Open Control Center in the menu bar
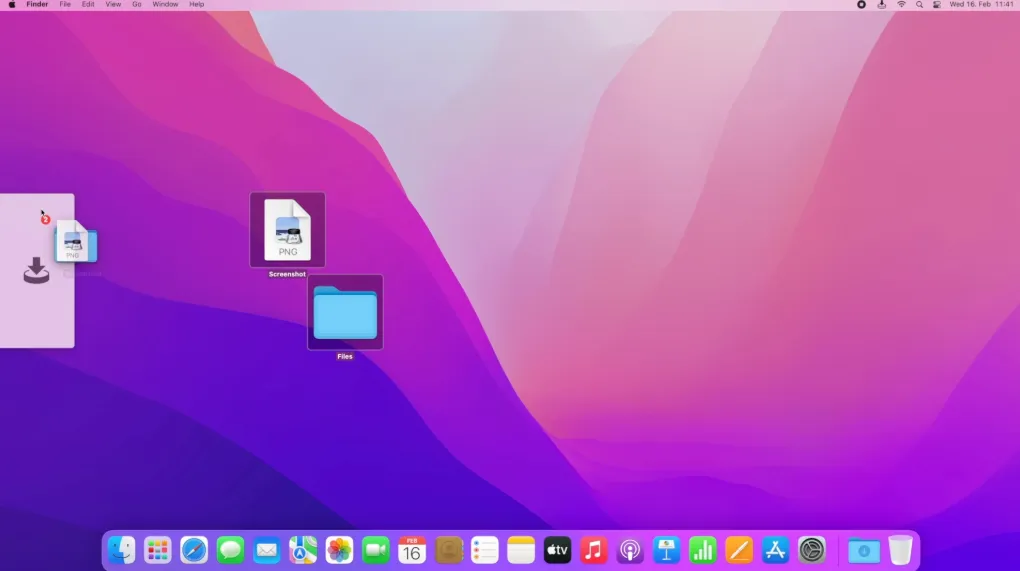The height and width of the screenshot is (571, 1020). [x=937, y=5]
